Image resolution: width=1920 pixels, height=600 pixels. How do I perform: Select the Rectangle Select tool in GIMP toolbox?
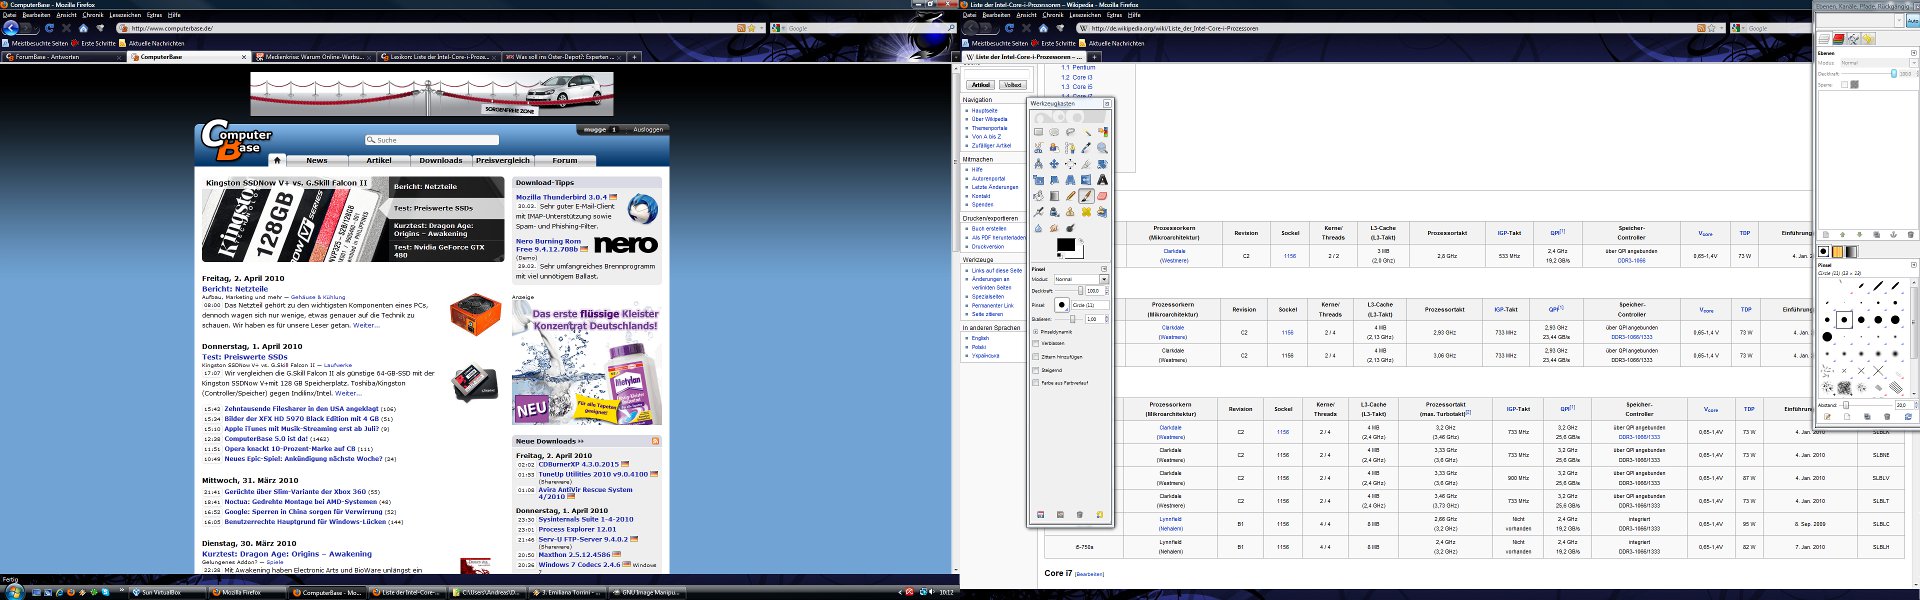coord(1038,132)
